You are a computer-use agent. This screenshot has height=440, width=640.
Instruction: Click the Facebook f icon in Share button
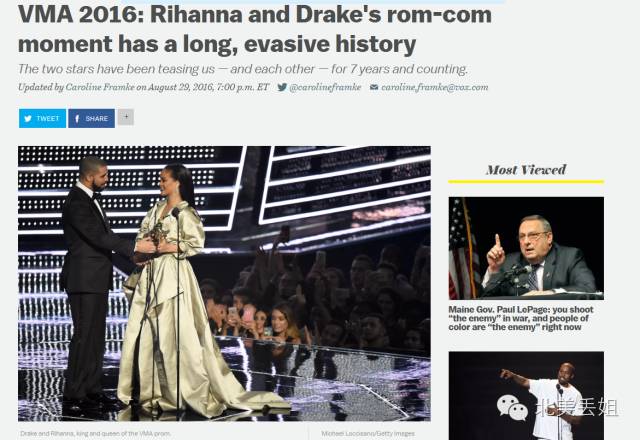tap(77, 119)
